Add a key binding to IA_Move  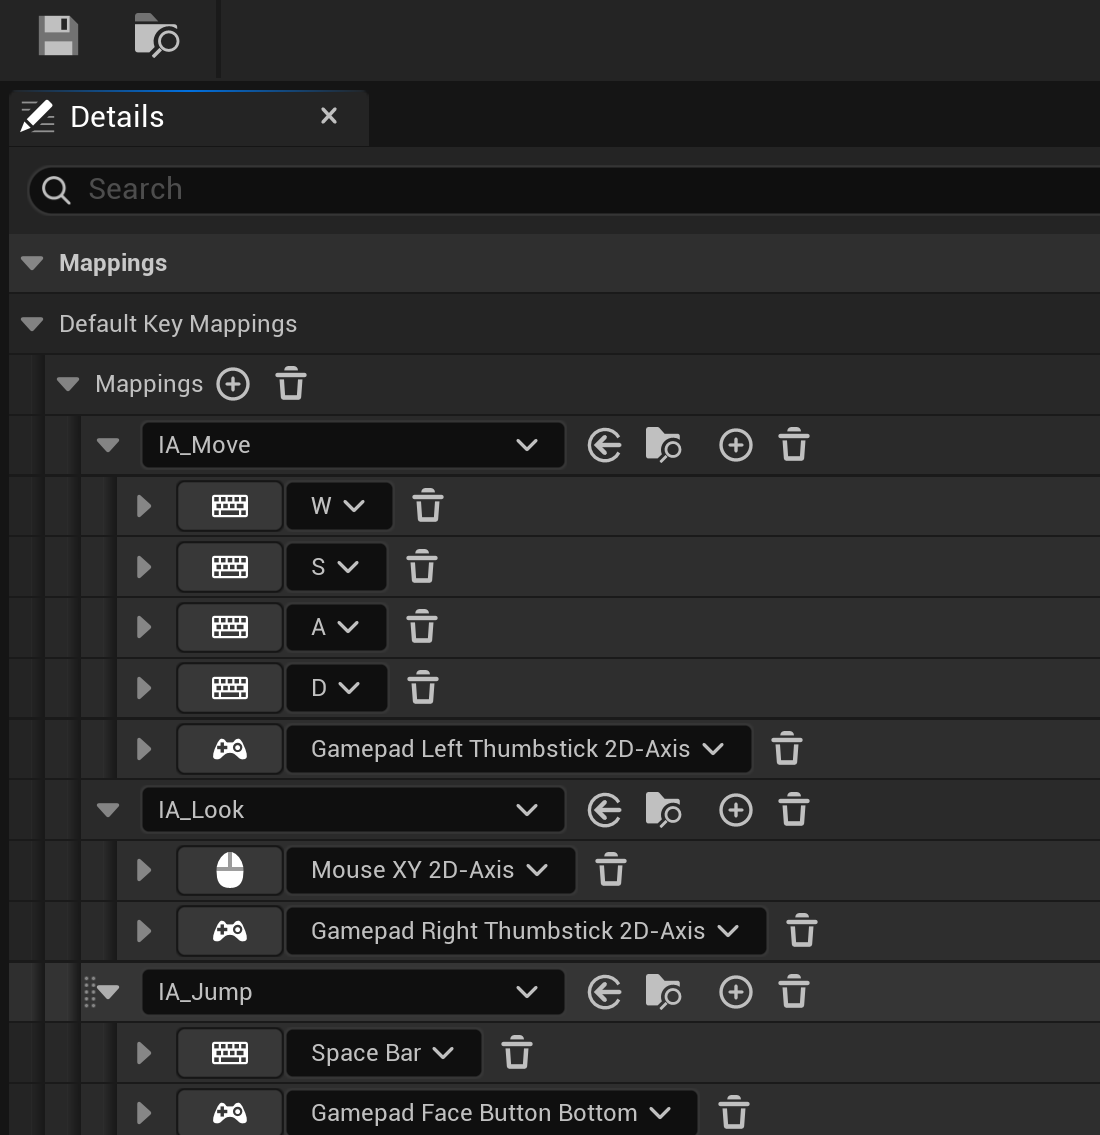[736, 444]
